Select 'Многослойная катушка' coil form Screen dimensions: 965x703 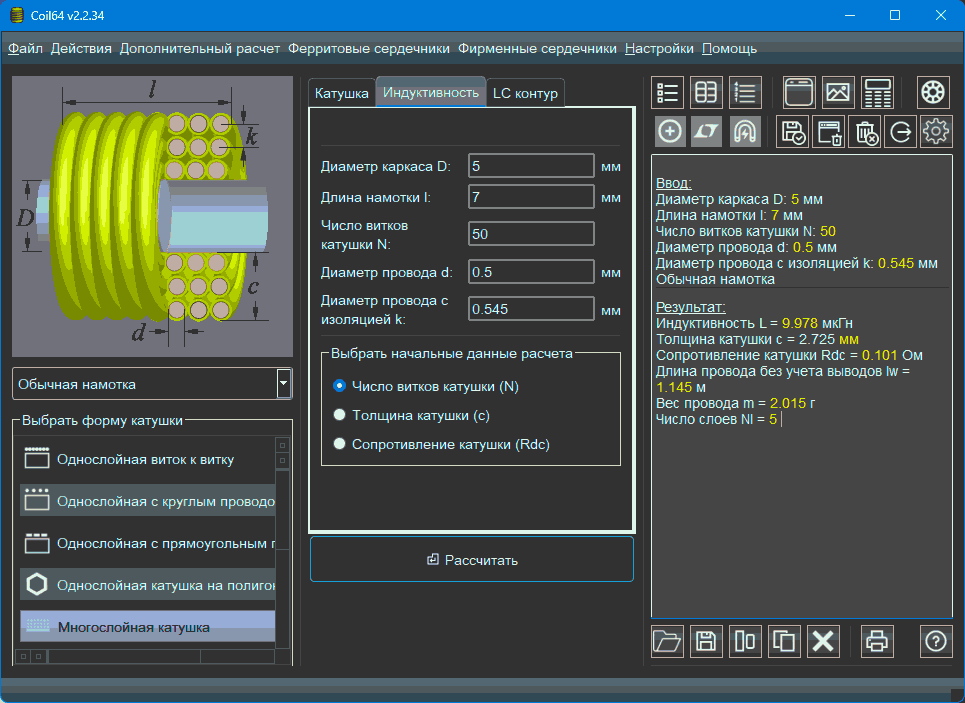tap(148, 627)
